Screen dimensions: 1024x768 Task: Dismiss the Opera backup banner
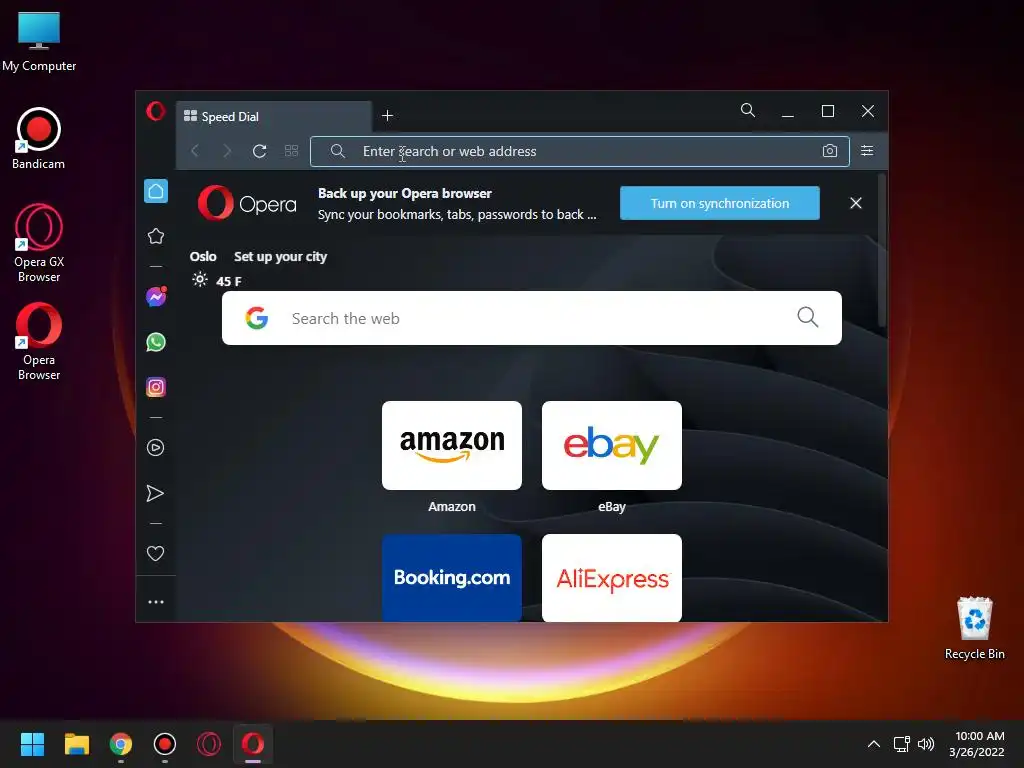856,203
